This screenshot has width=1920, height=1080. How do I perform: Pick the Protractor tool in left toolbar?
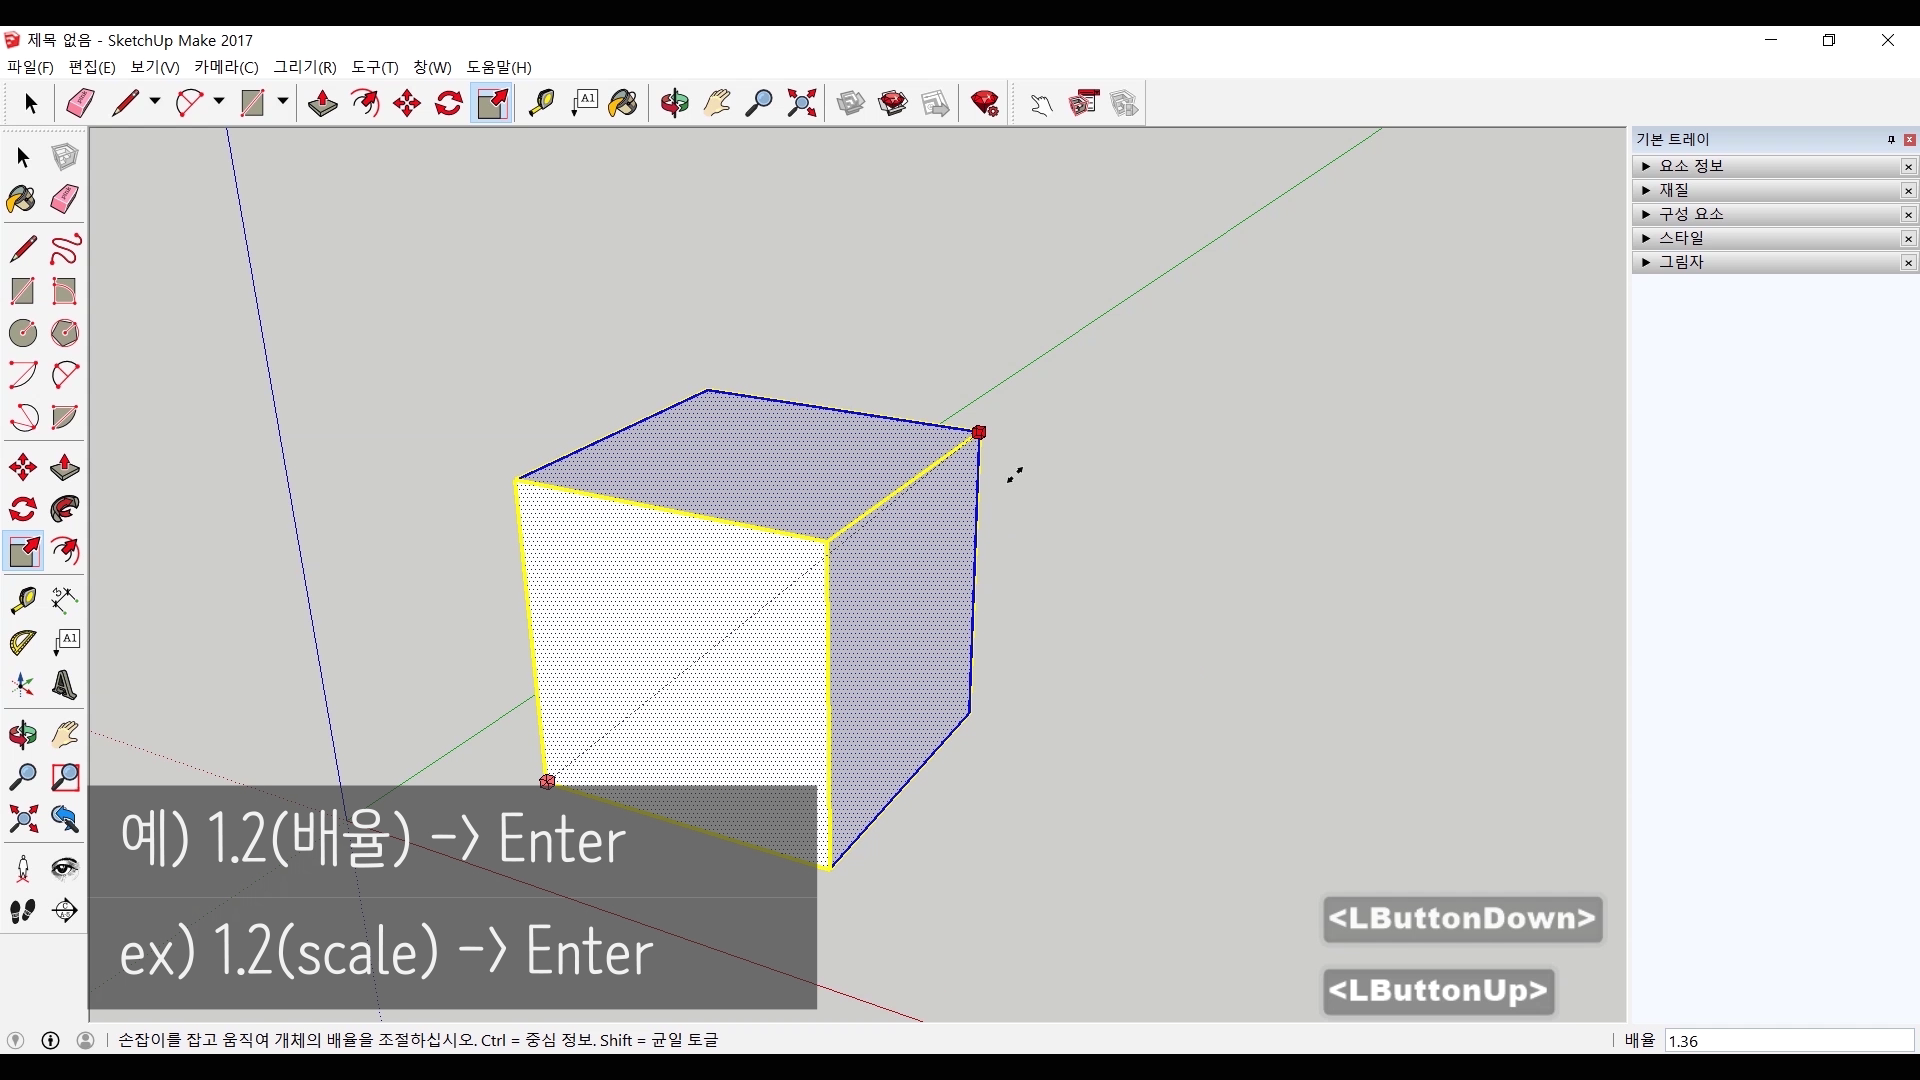pyautogui.click(x=22, y=642)
